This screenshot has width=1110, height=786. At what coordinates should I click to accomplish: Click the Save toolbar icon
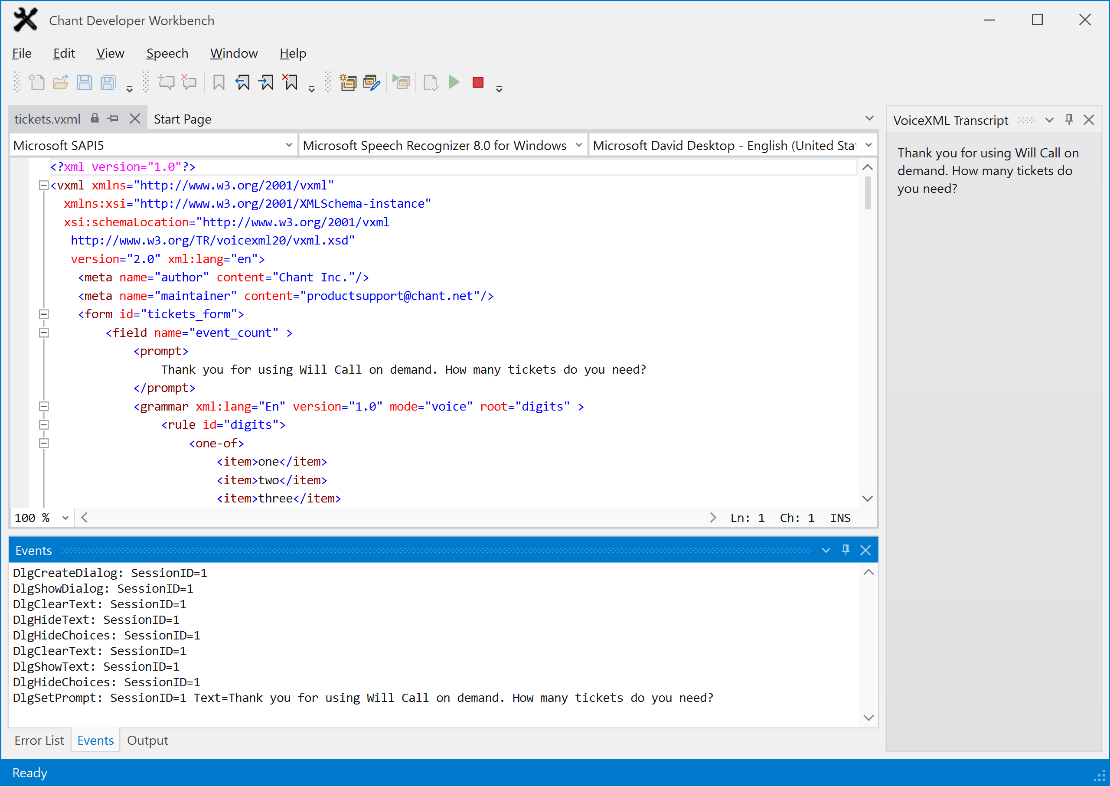(x=84, y=83)
